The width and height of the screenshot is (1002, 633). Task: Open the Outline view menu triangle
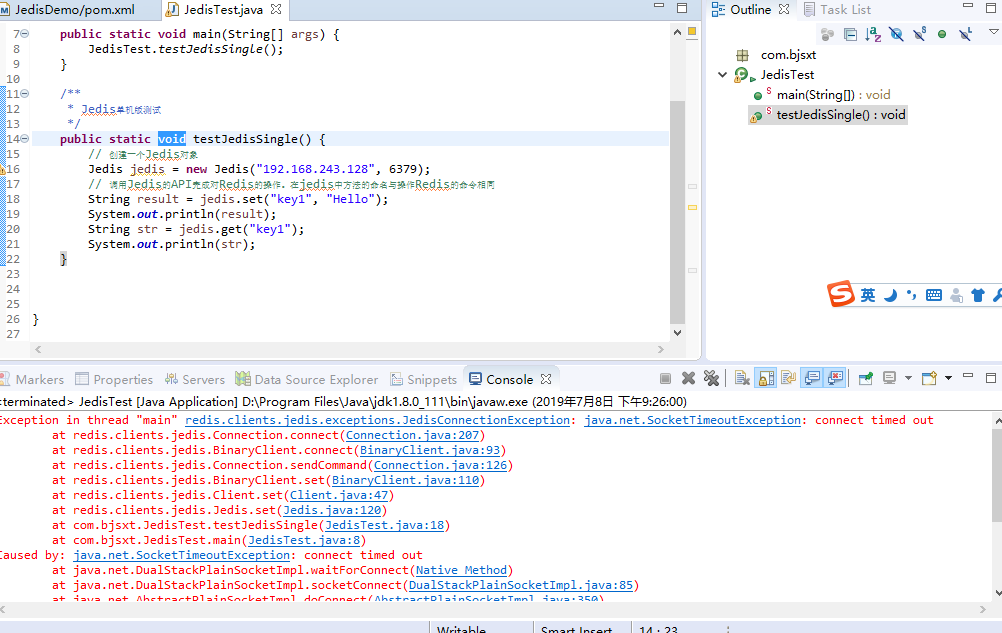(993, 31)
